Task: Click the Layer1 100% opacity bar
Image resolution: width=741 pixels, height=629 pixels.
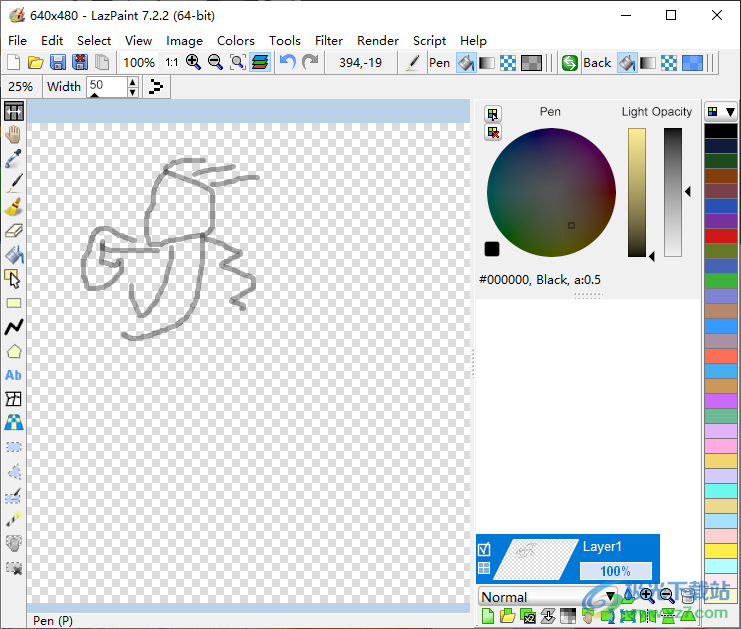Action: click(x=615, y=571)
